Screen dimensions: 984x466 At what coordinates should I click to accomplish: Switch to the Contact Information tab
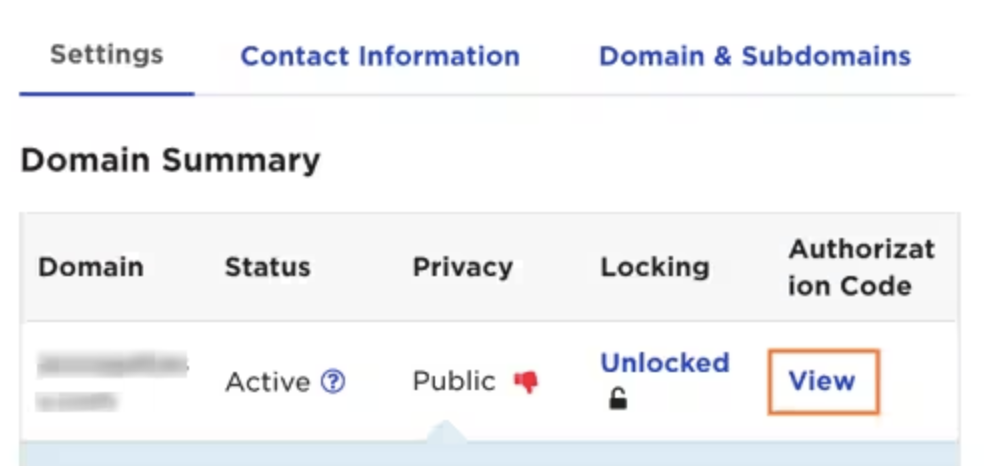click(380, 56)
